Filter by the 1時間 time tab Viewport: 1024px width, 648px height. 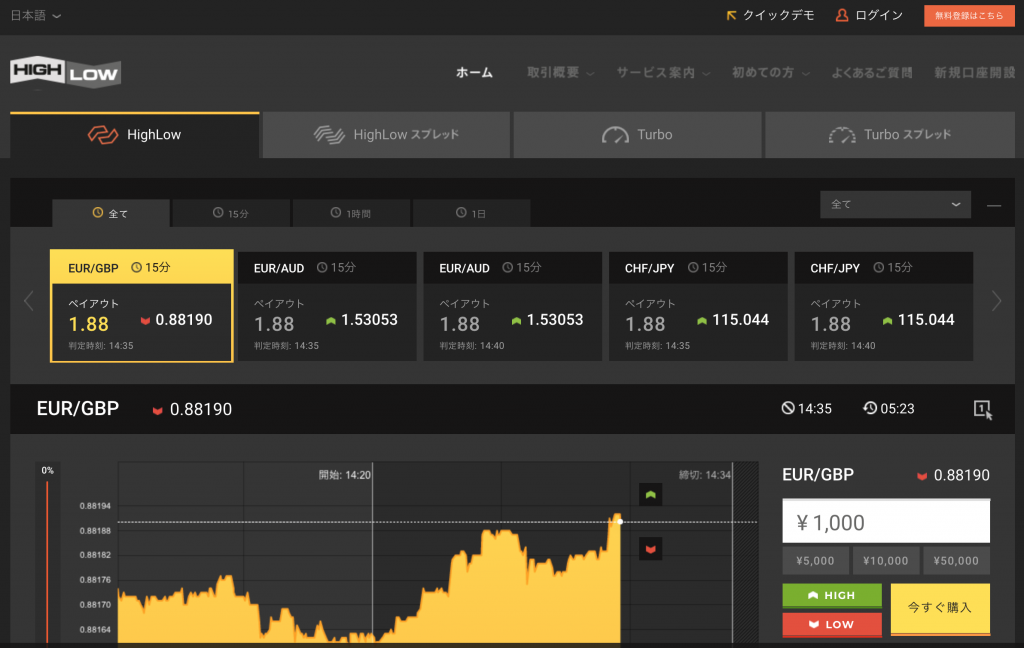351,213
